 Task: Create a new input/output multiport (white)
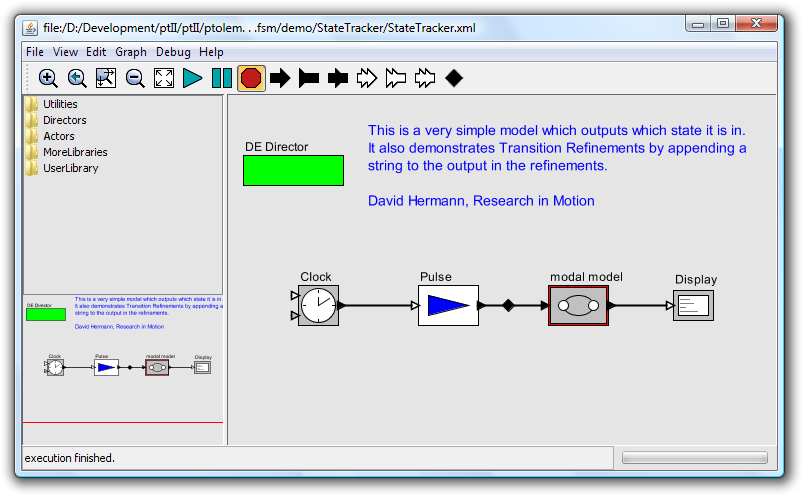(425, 78)
